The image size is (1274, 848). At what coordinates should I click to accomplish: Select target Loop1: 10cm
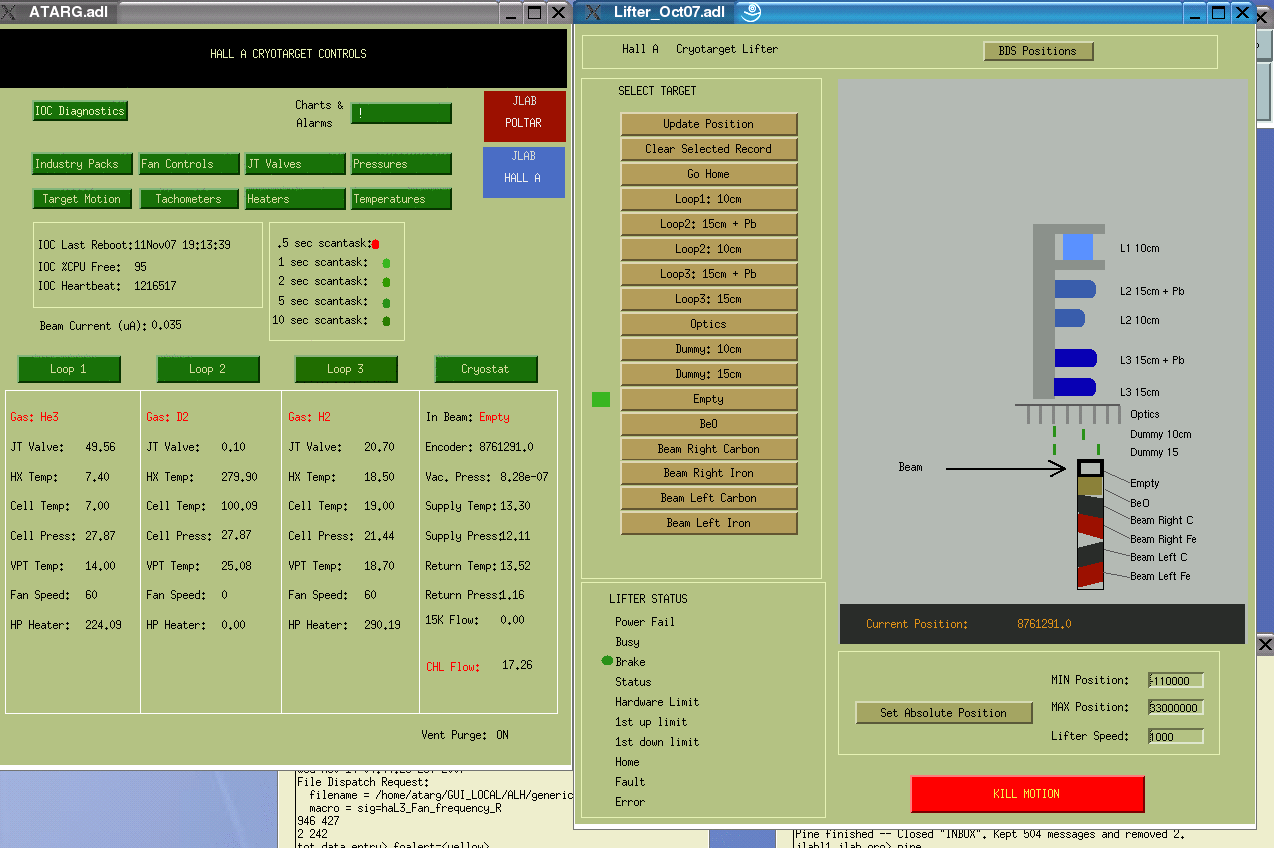pos(709,199)
